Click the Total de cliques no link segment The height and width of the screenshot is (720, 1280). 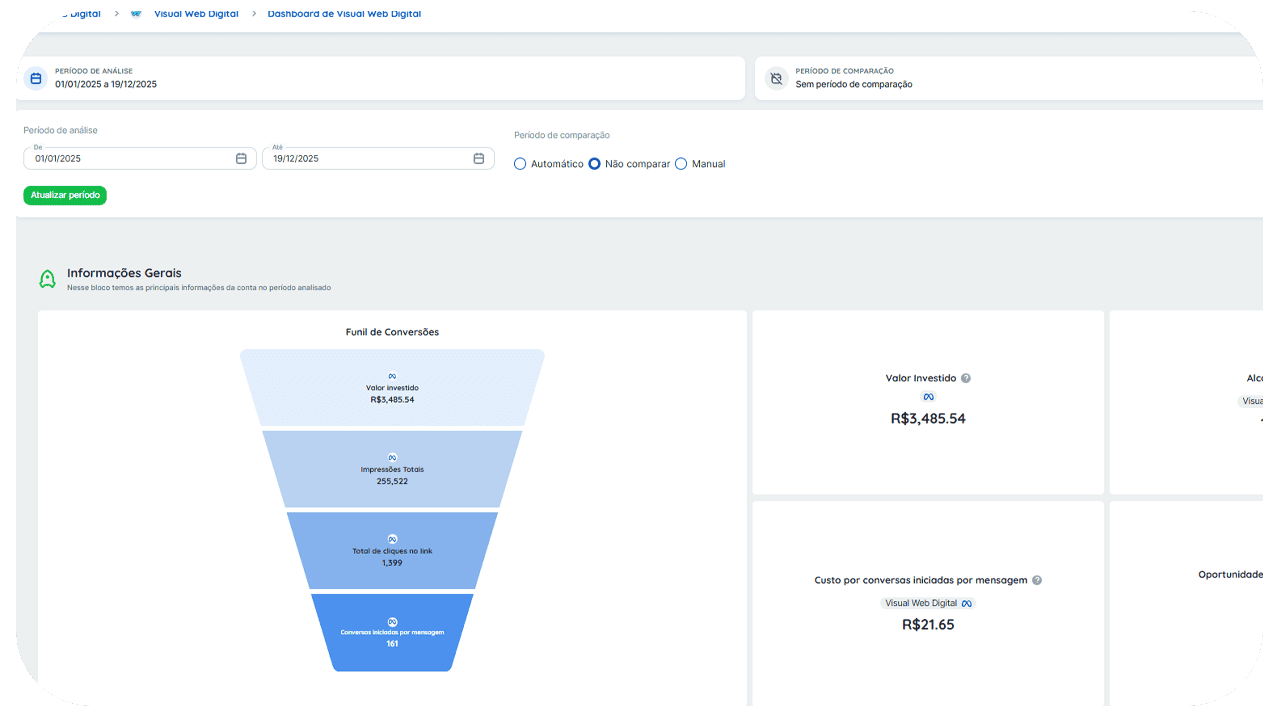[392, 550]
